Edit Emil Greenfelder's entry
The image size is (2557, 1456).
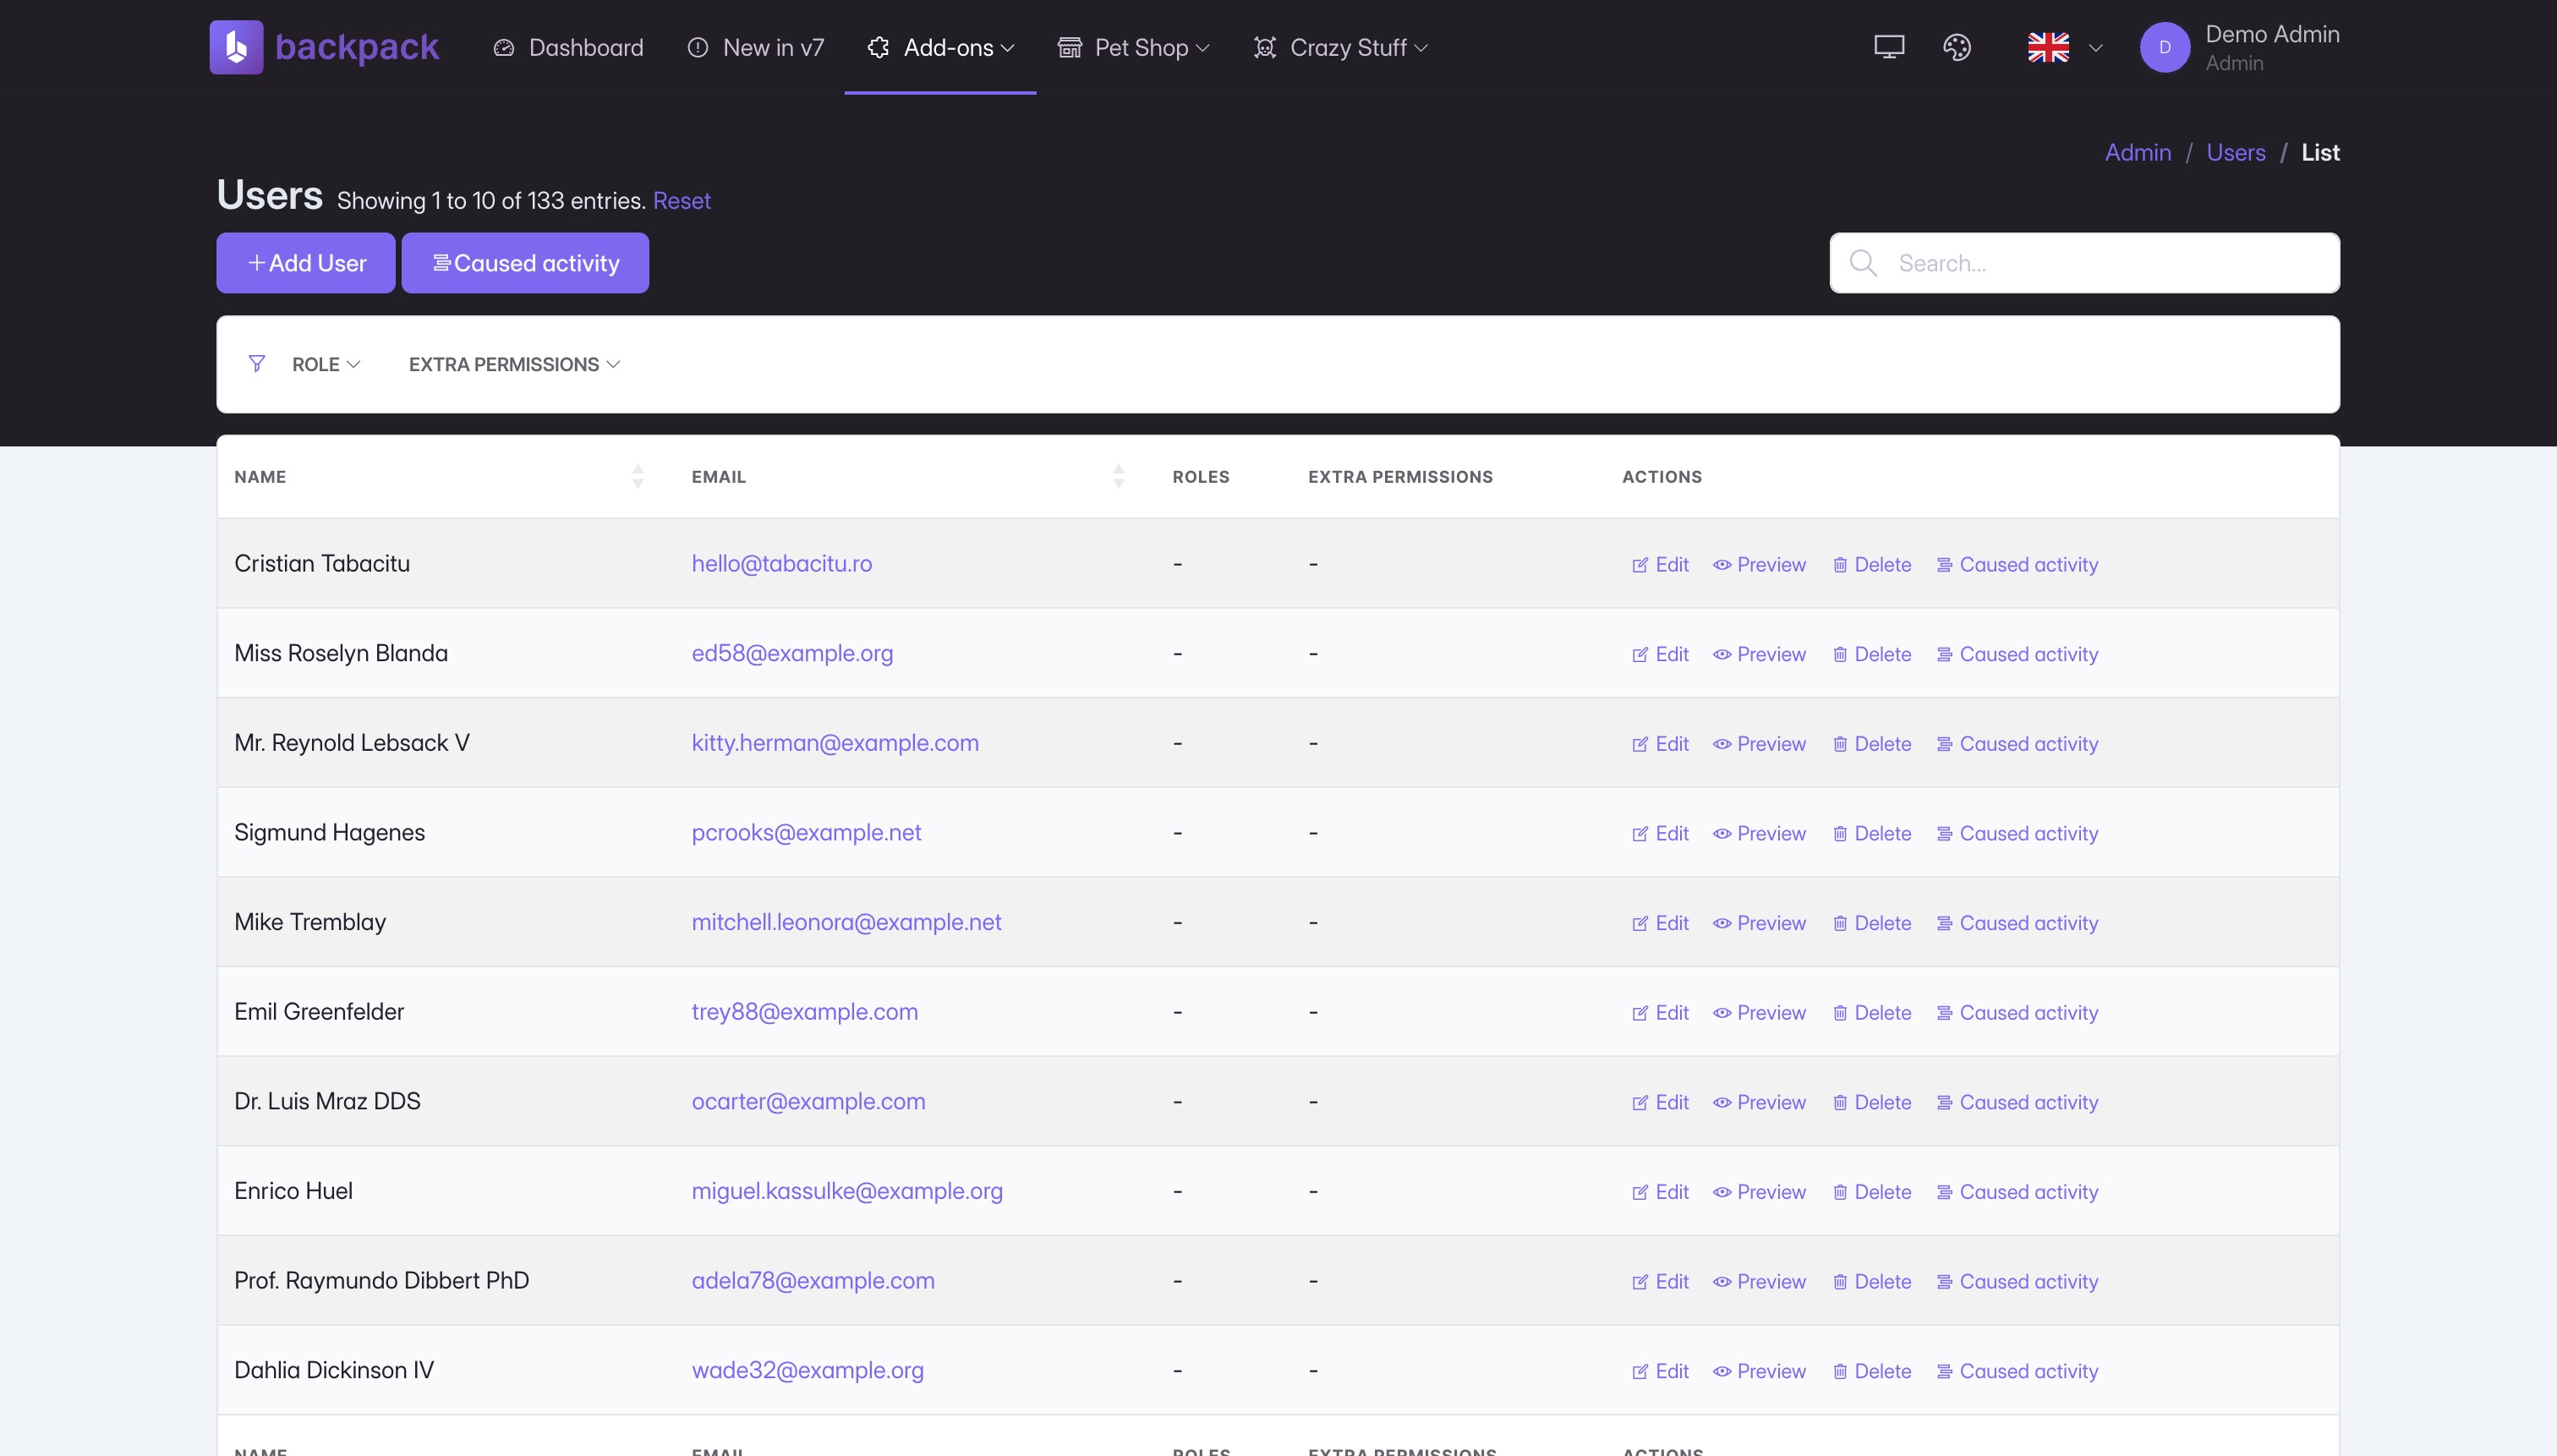pyautogui.click(x=1660, y=1013)
